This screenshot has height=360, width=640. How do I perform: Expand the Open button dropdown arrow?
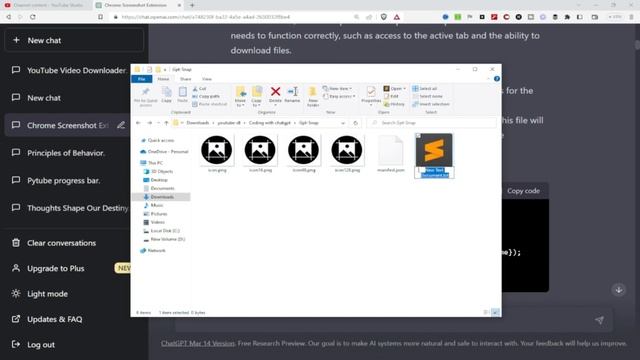point(404,89)
